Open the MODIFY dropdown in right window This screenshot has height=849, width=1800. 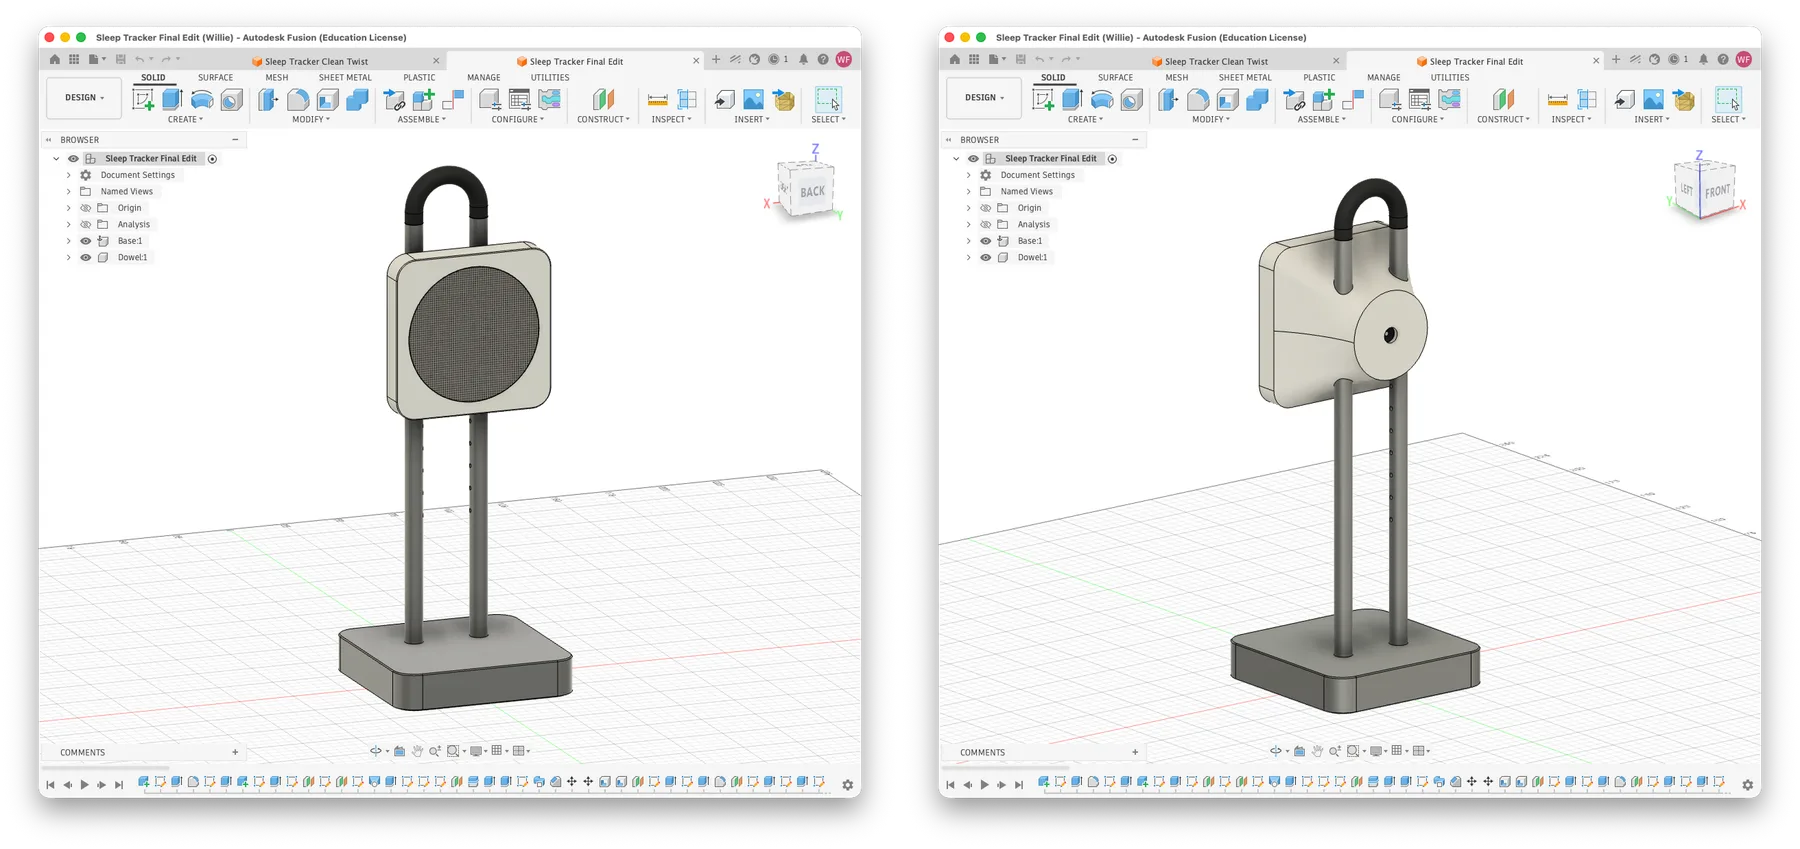point(1211,120)
